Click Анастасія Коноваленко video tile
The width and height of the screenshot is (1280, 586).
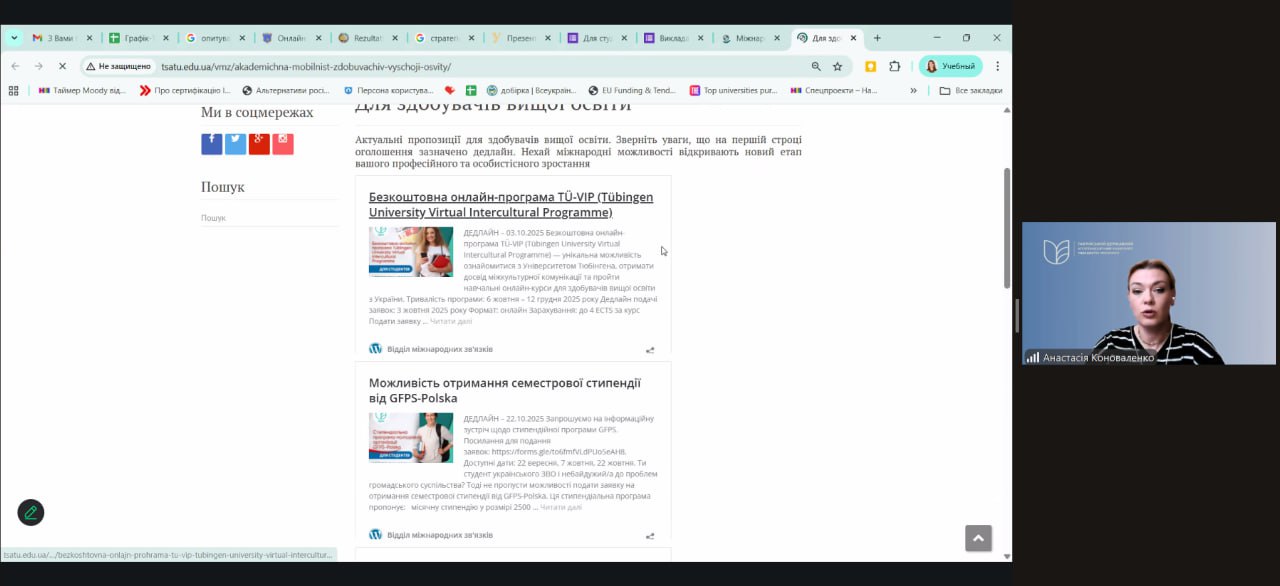click(x=1149, y=293)
